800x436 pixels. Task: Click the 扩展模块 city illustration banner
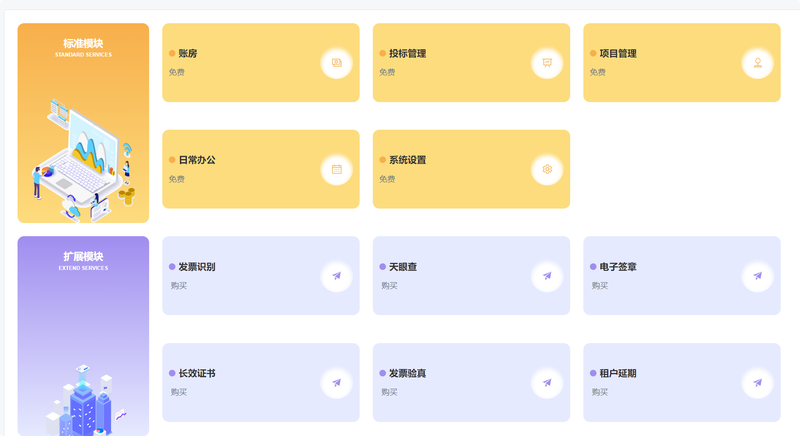coord(83,336)
